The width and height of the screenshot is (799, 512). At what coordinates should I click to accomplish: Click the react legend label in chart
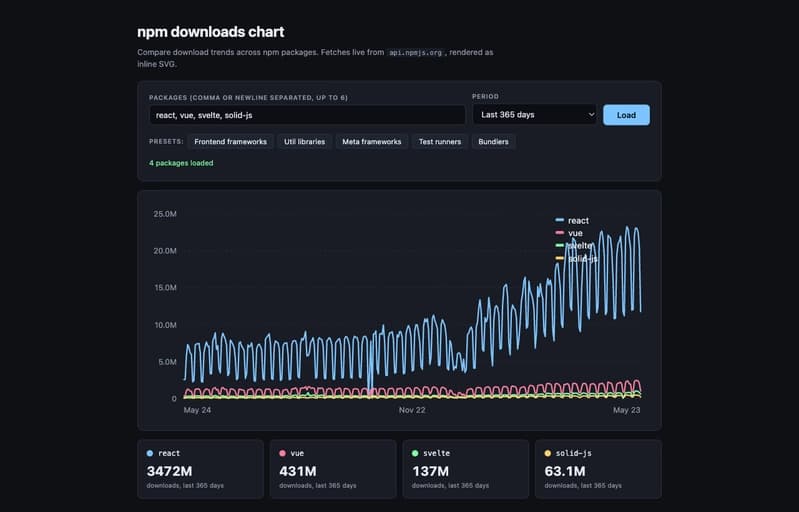tap(578, 221)
